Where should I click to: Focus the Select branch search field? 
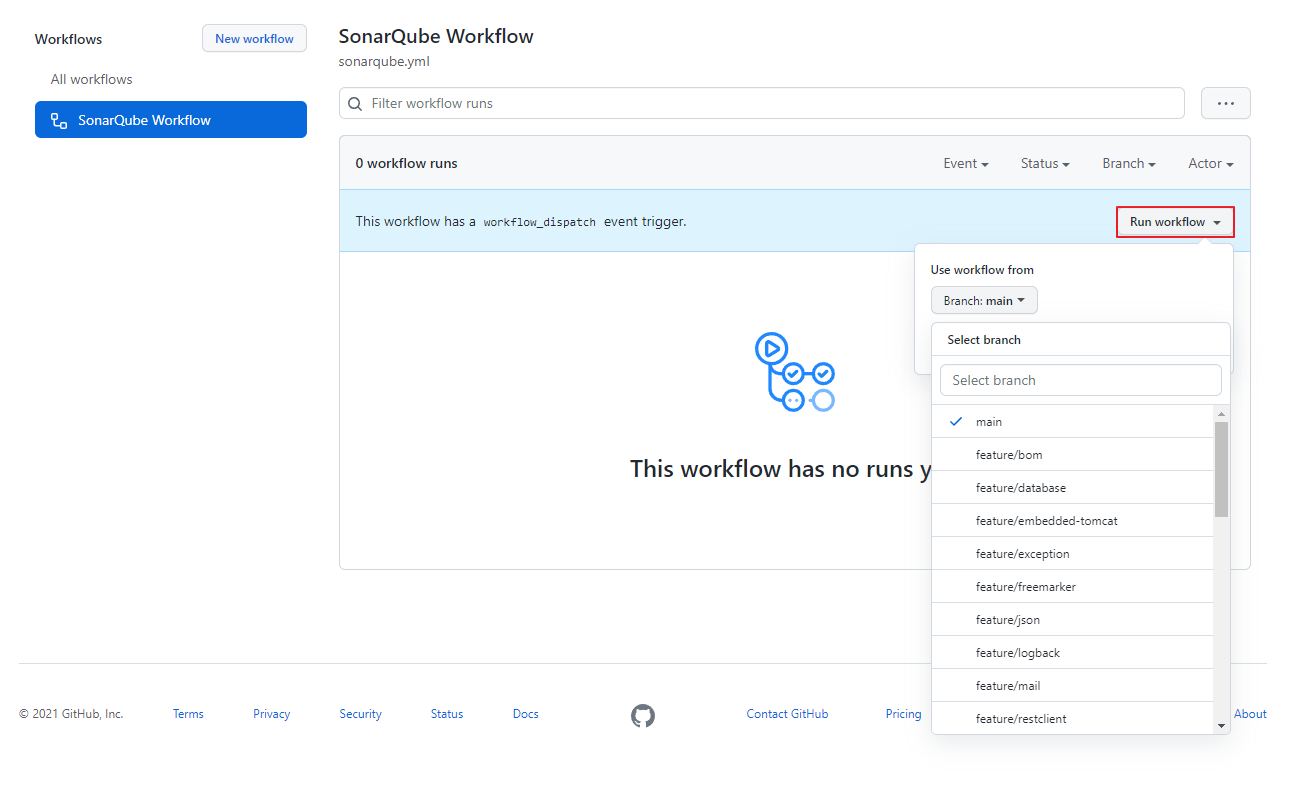pos(1080,380)
